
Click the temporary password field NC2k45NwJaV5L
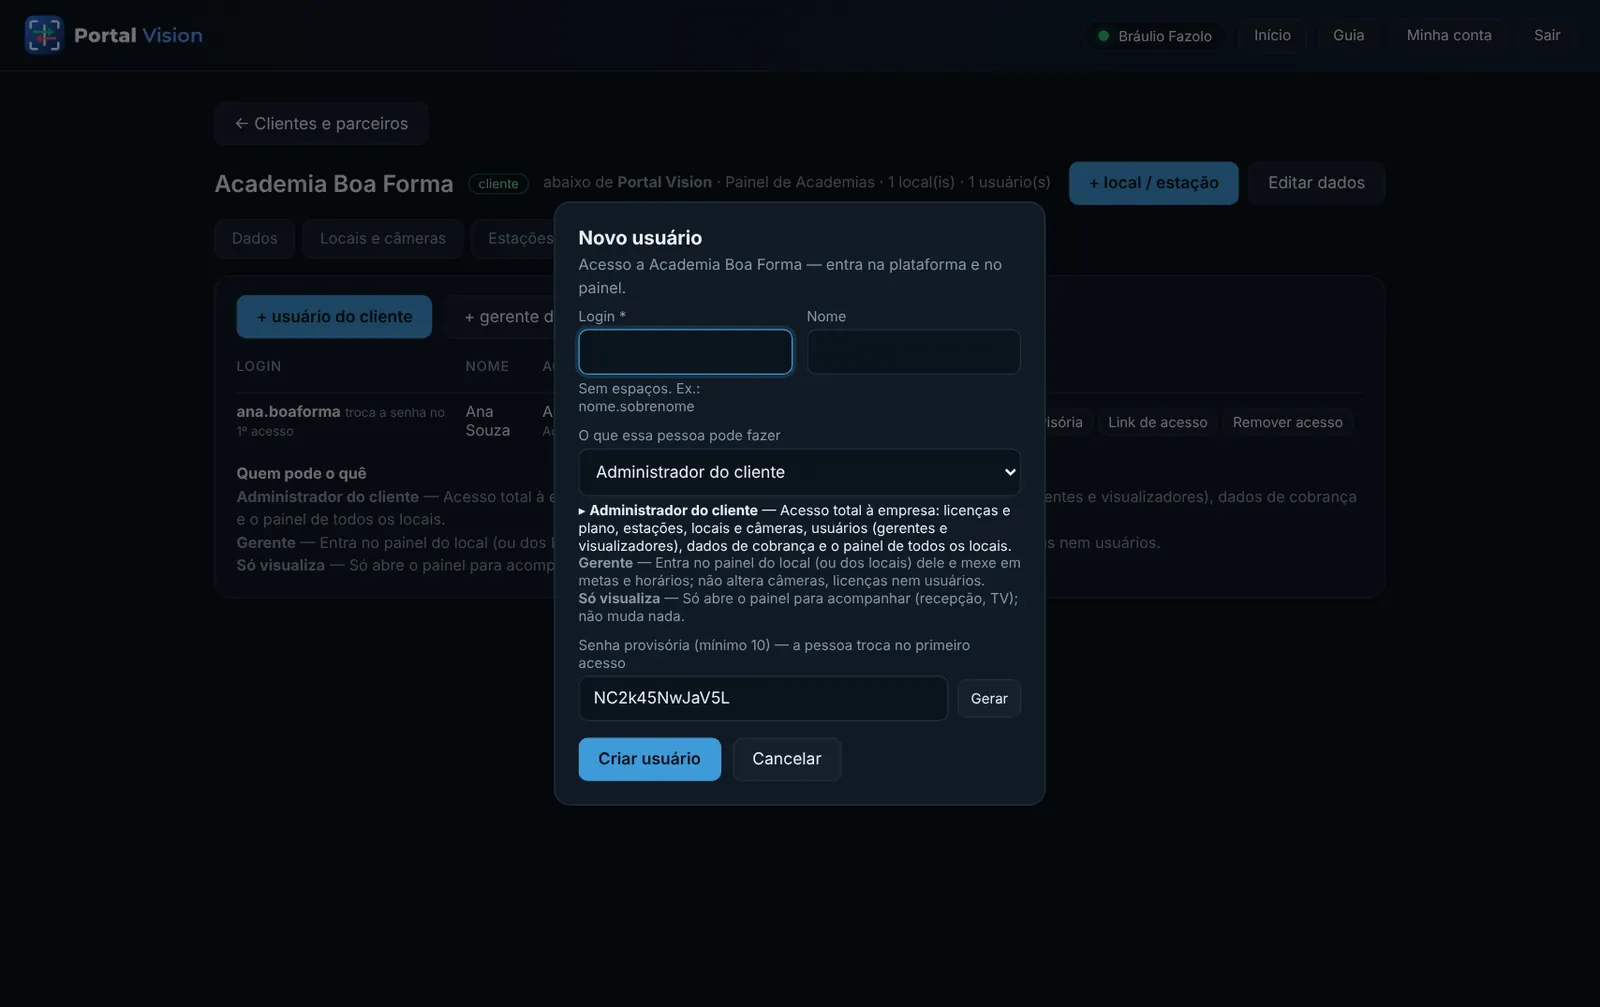click(762, 698)
